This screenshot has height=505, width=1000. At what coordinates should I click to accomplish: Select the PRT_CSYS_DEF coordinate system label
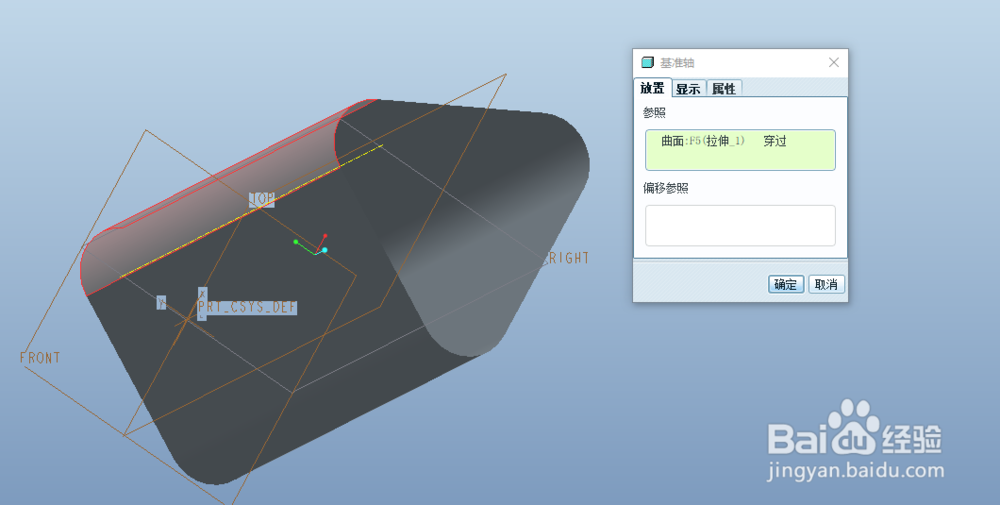[x=247, y=307]
